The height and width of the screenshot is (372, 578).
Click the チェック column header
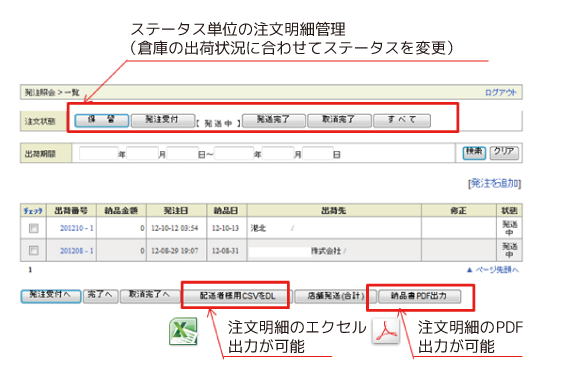(33, 211)
